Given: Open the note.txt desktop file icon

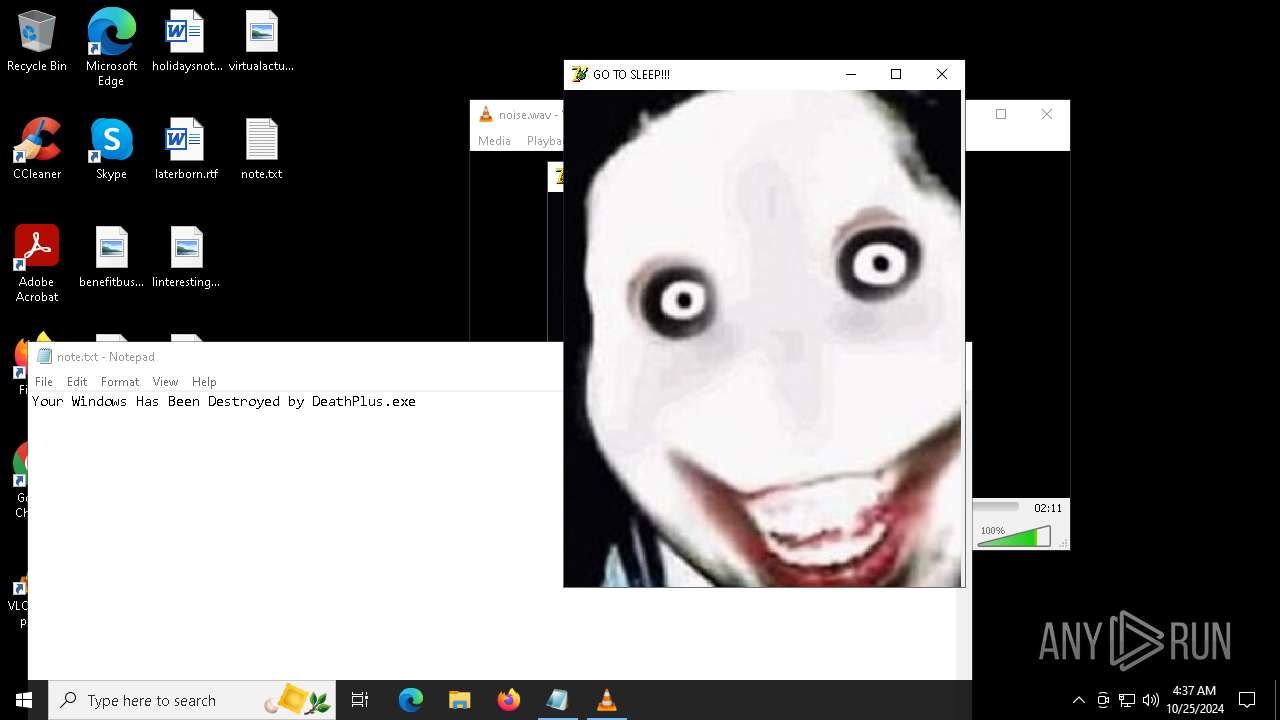Looking at the screenshot, I should pyautogui.click(x=261, y=149).
